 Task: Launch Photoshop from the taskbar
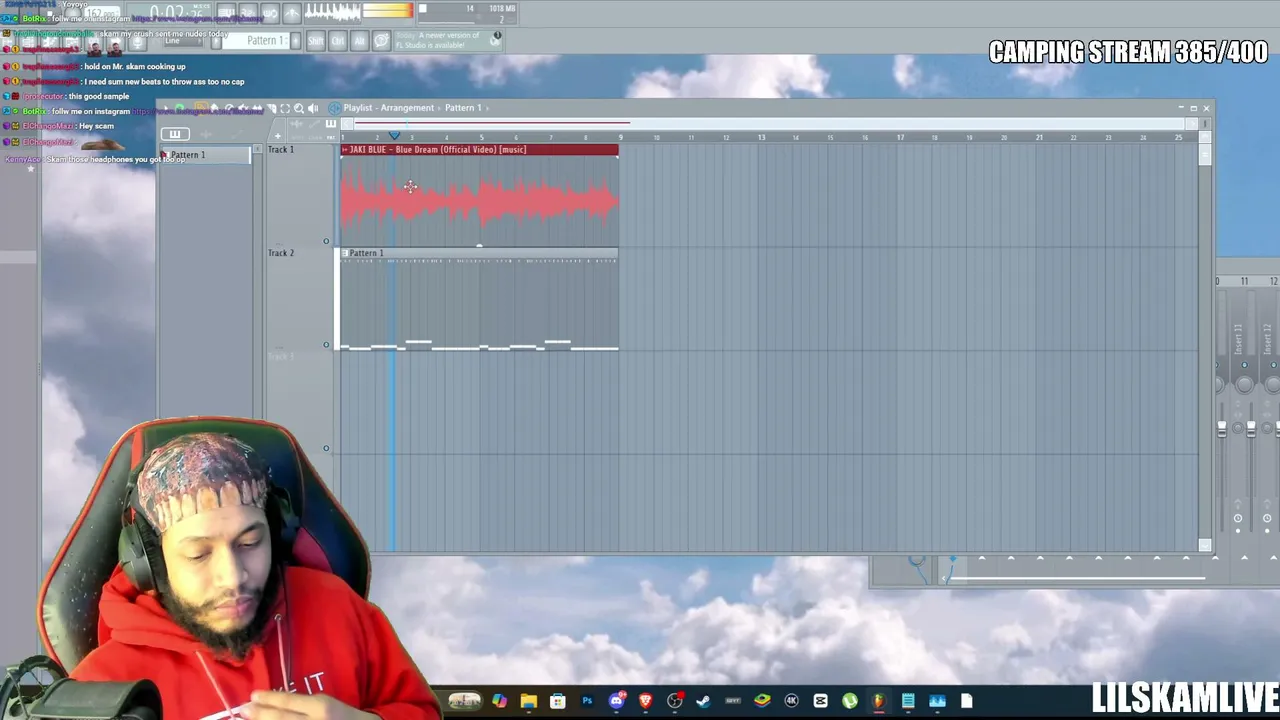587,701
